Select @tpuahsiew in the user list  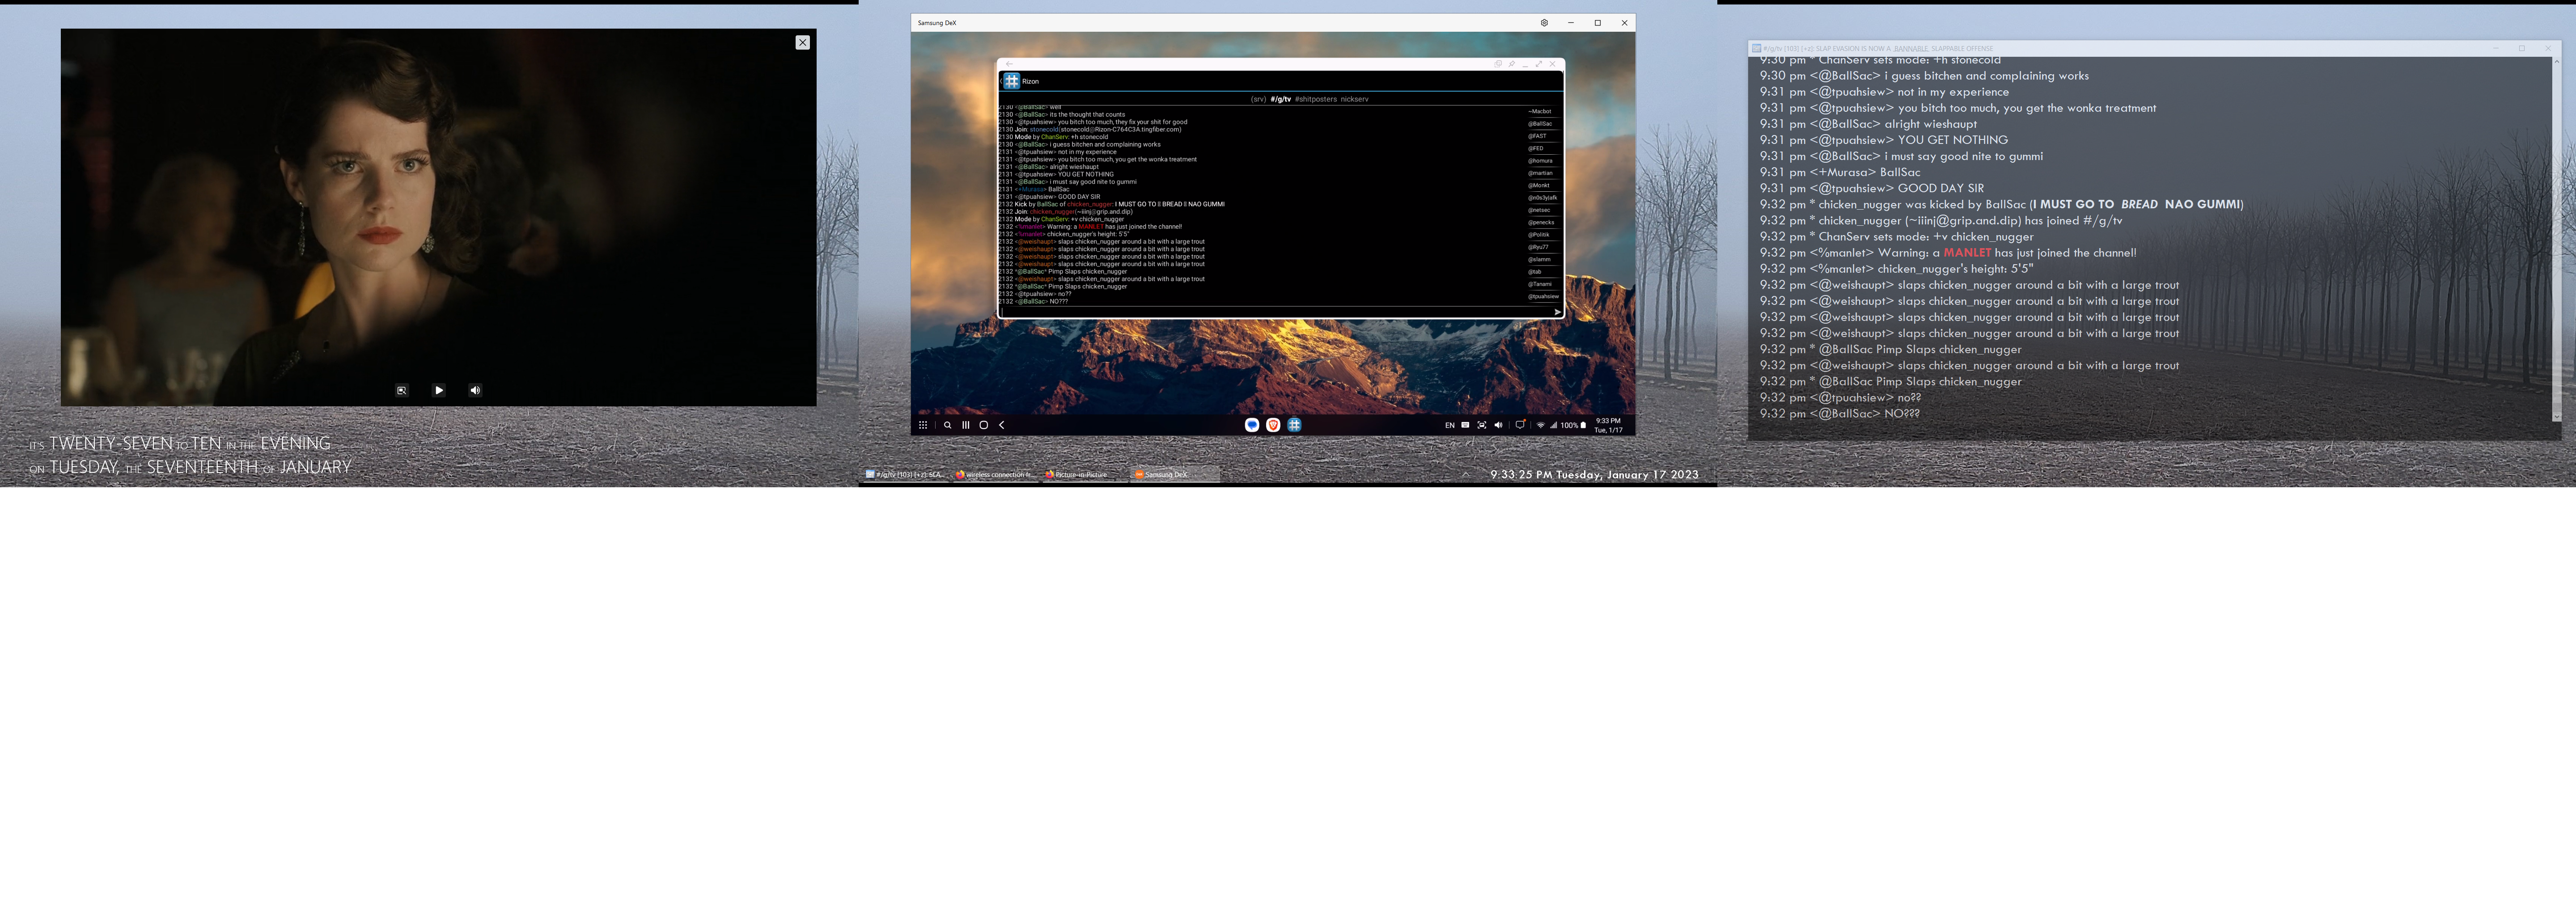(x=1543, y=296)
